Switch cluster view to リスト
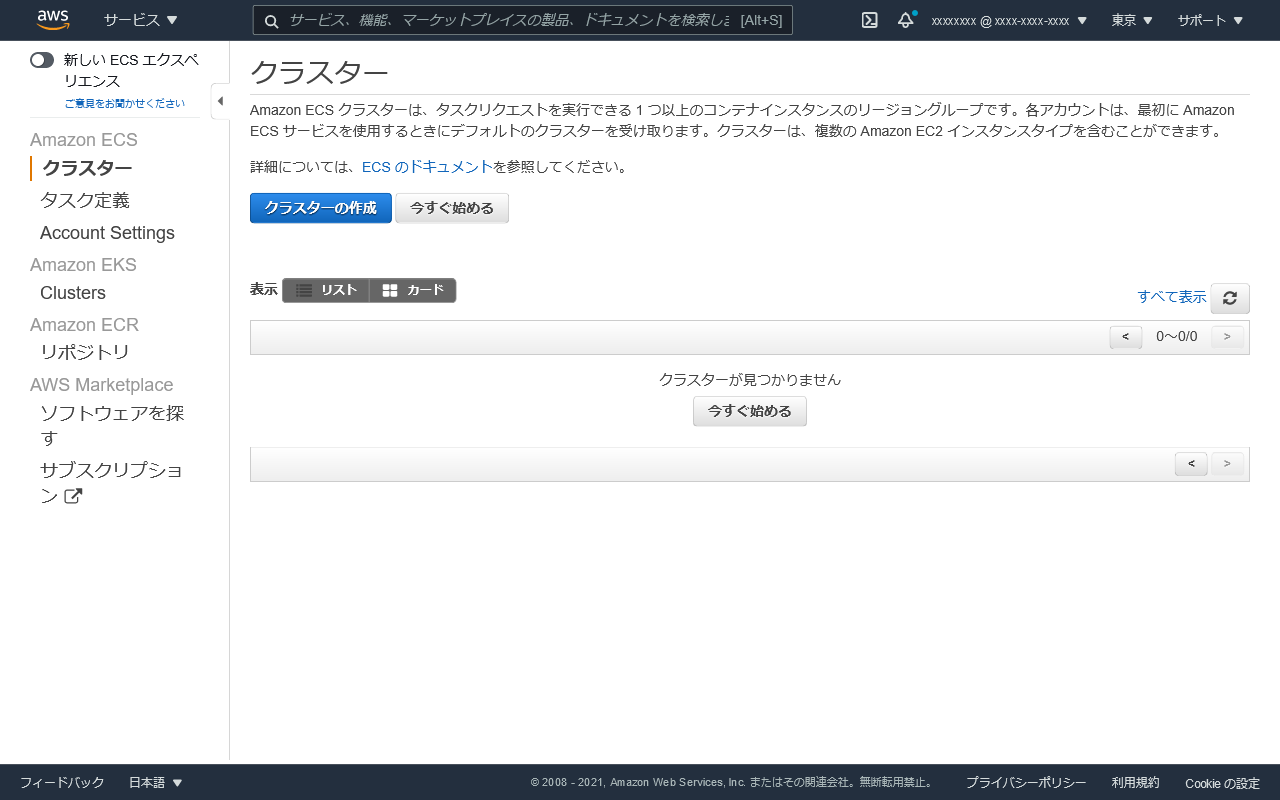1280x800 pixels. 326,290
